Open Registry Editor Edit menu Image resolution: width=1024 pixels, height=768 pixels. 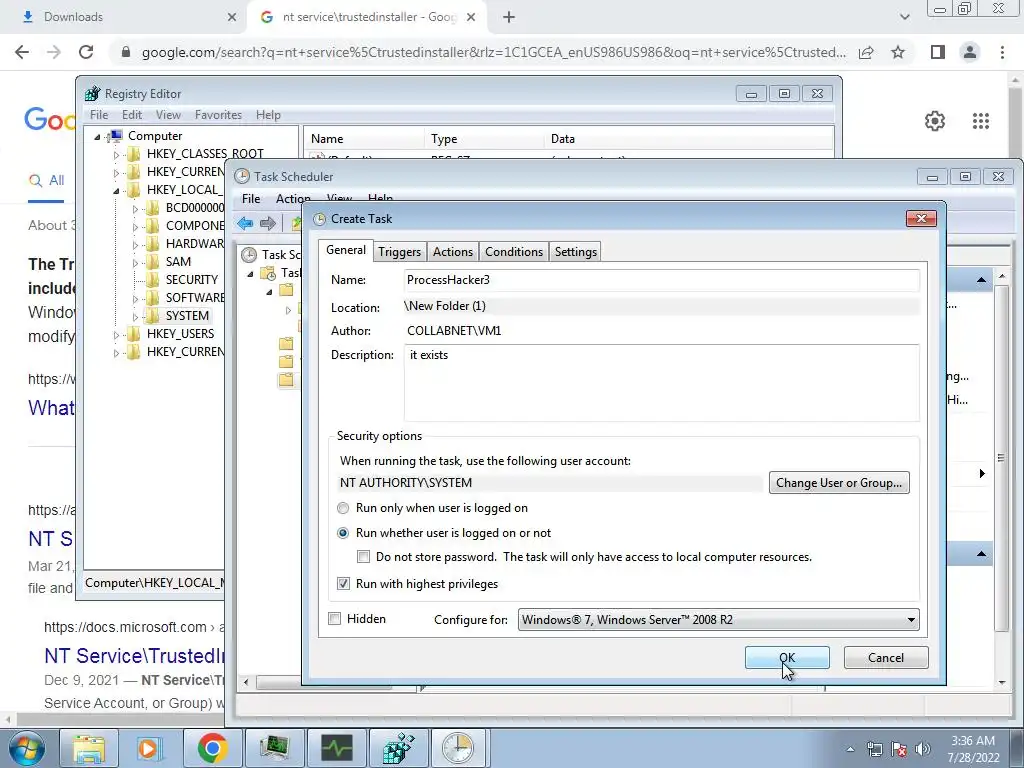pyautogui.click(x=132, y=115)
